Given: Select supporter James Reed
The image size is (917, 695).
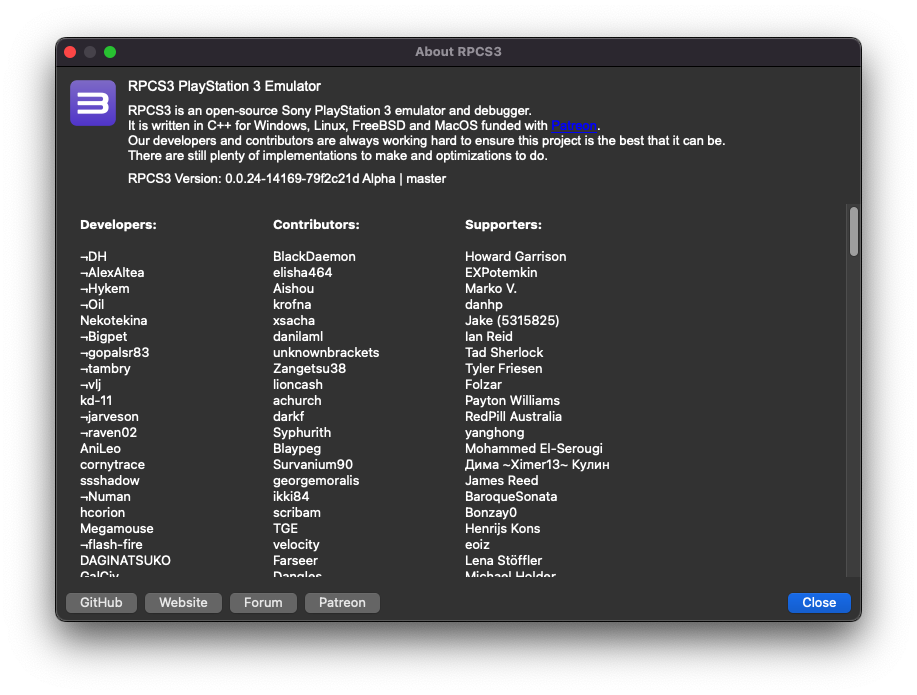Looking at the screenshot, I should click(502, 481).
